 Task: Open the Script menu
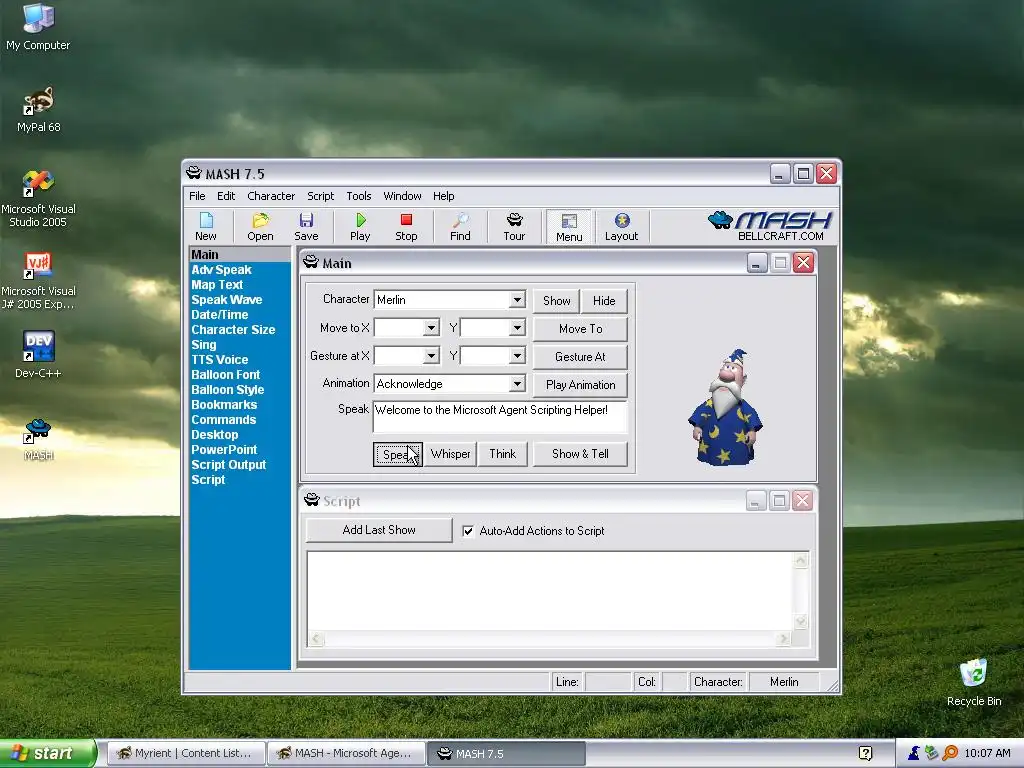[x=321, y=196]
